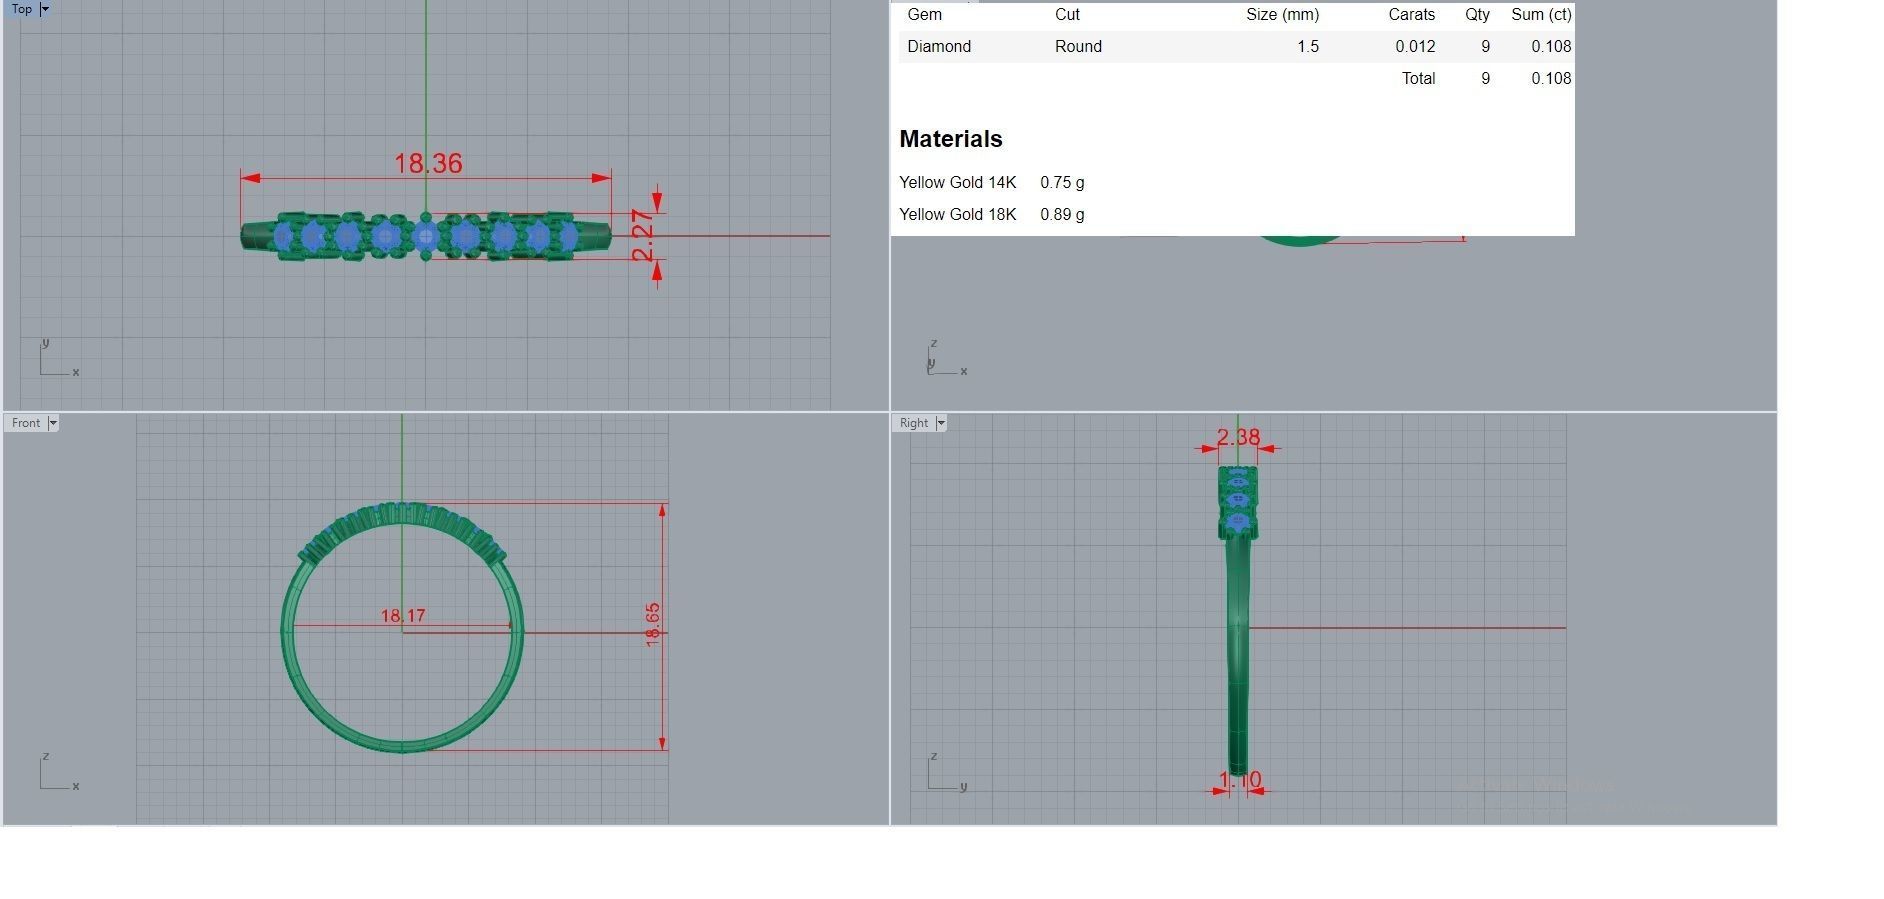Screen dimensions: 1884x899
Task: Click the Front viewport title label
Action: [x=26, y=423]
